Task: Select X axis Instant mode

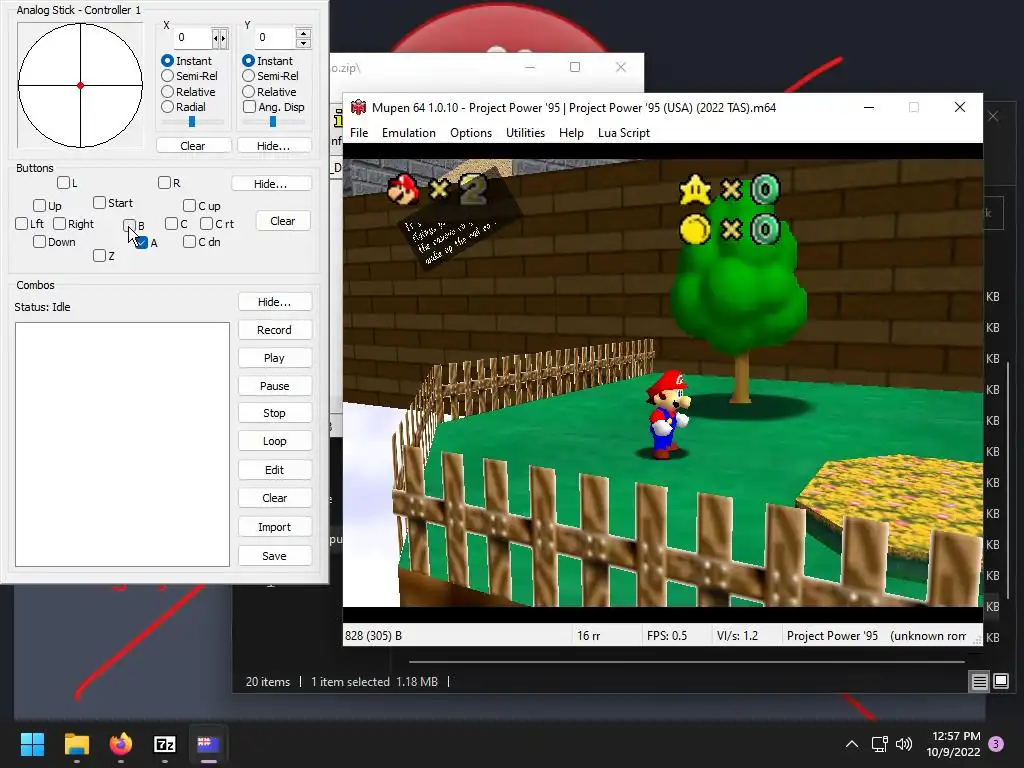Action: [x=167, y=61]
